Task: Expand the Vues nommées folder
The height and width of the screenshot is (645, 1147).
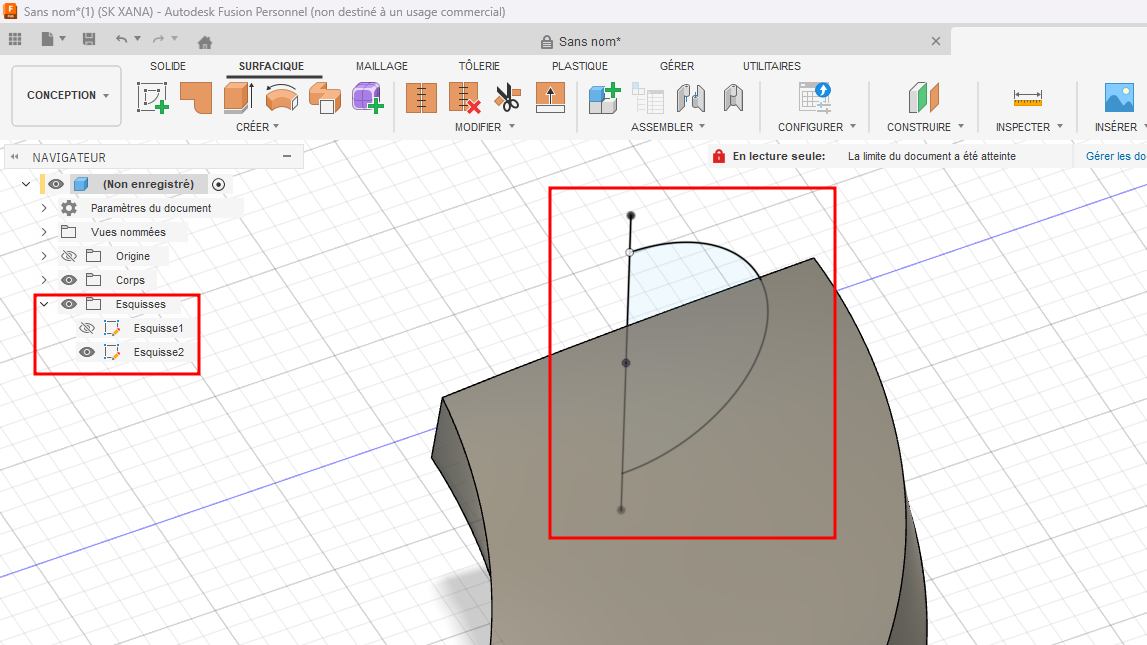Action: (x=44, y=232)
